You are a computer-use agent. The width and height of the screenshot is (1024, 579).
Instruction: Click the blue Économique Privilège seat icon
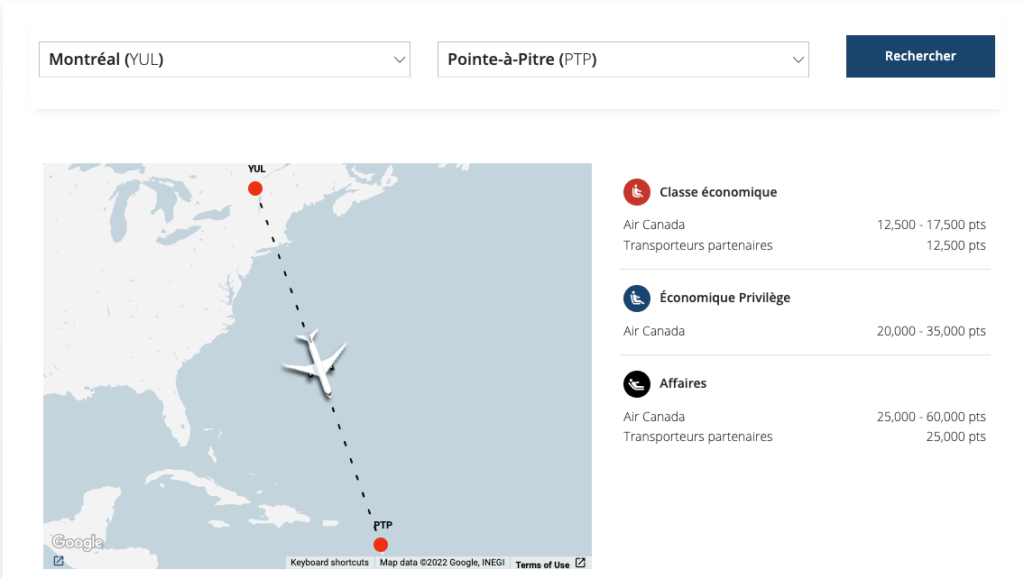(636, 298)
